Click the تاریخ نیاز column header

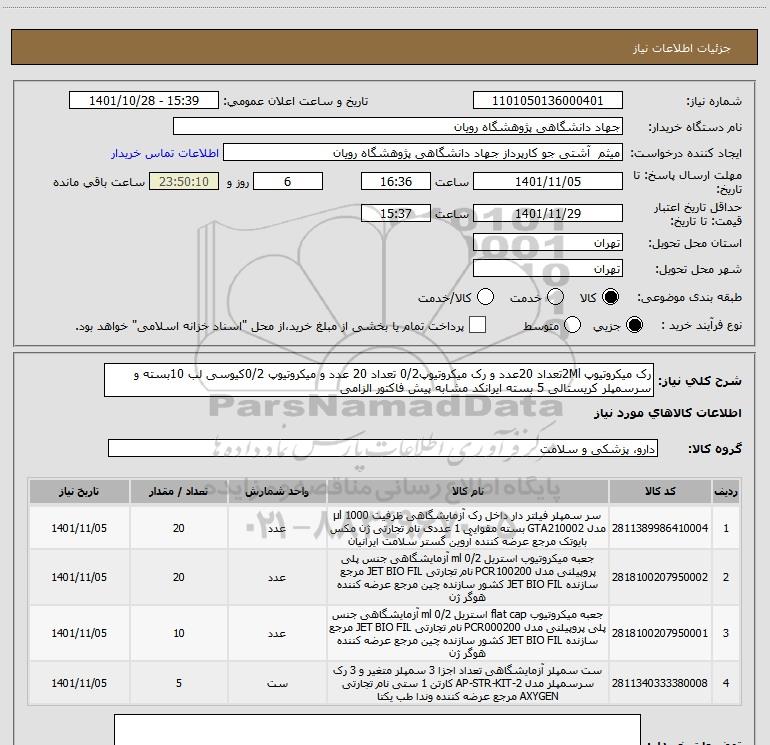tap(79, 492)
